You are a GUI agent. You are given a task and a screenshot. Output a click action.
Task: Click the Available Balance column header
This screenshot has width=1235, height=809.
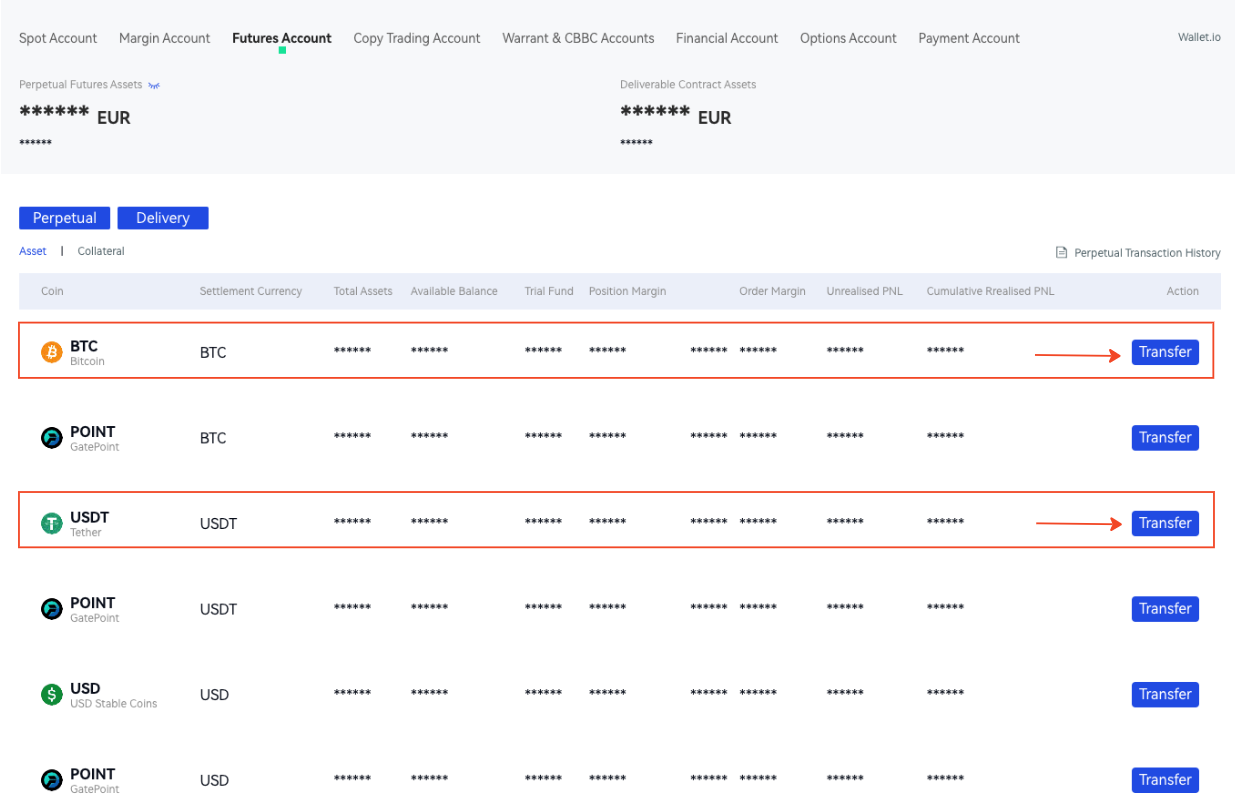(x=454, y=291)
